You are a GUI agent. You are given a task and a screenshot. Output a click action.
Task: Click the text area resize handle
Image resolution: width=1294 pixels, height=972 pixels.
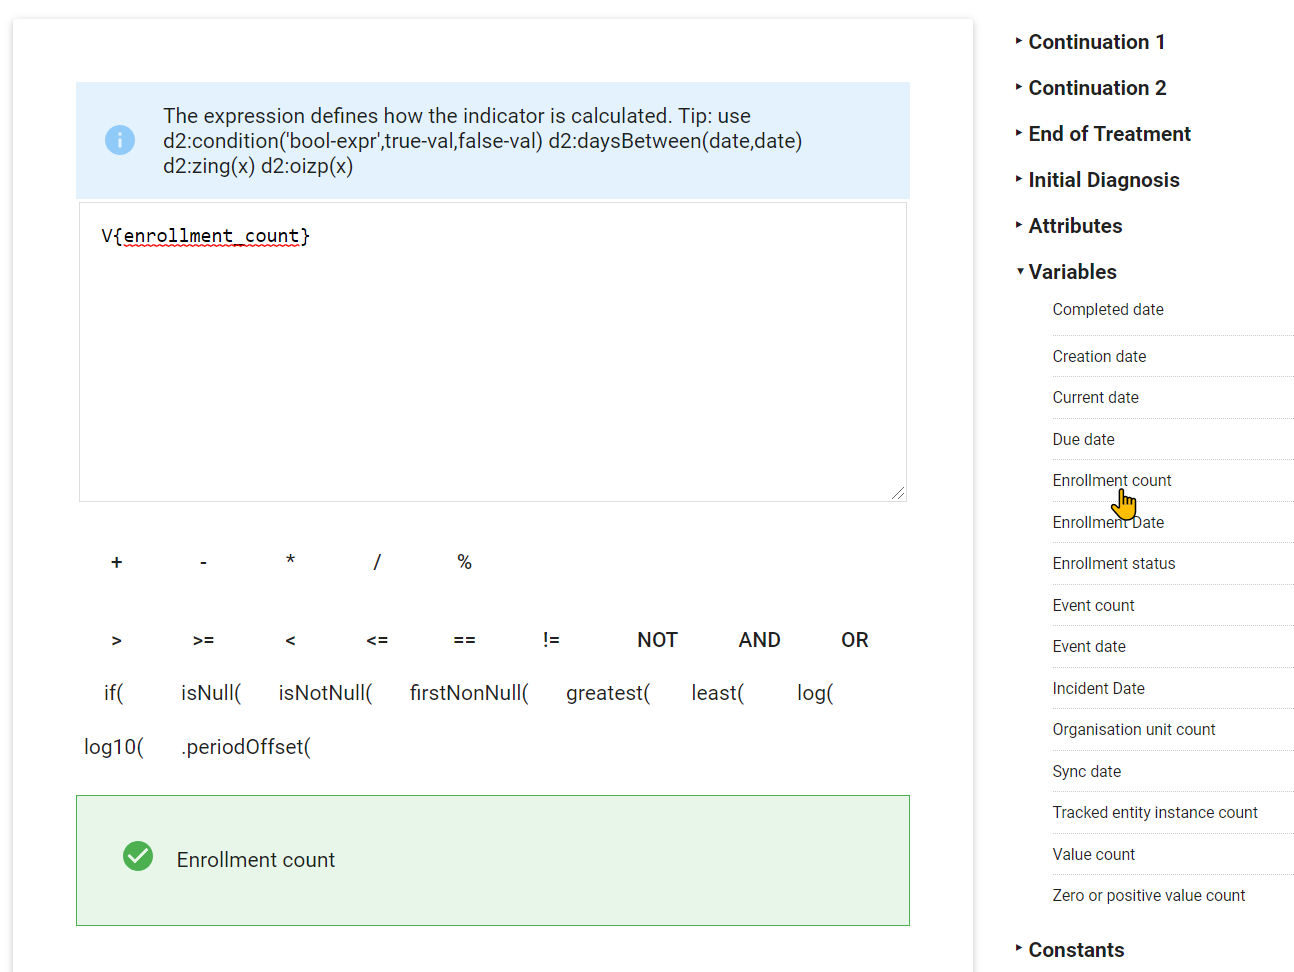[898, 493]
